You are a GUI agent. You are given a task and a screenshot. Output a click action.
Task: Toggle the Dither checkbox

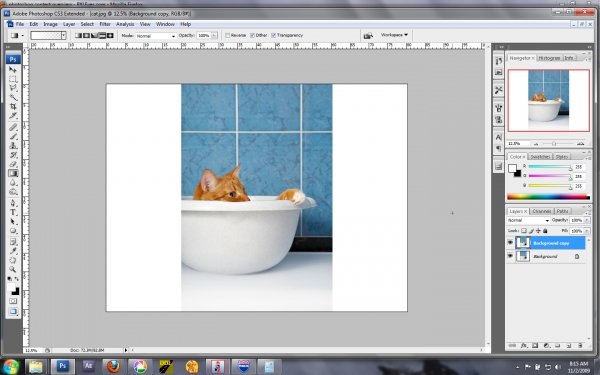point(253,35)
